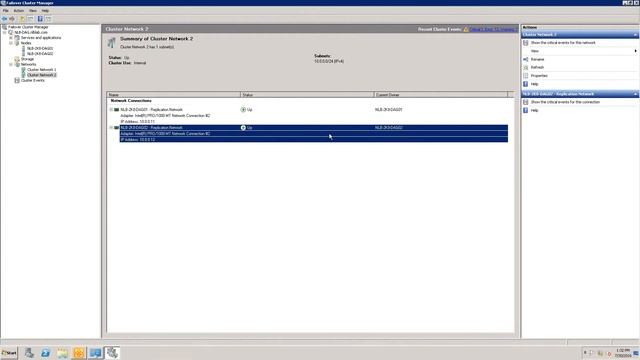Click the Show/Hide Action Pane toolbar icon
The image size is (640, 360).
tap(48, 19)
